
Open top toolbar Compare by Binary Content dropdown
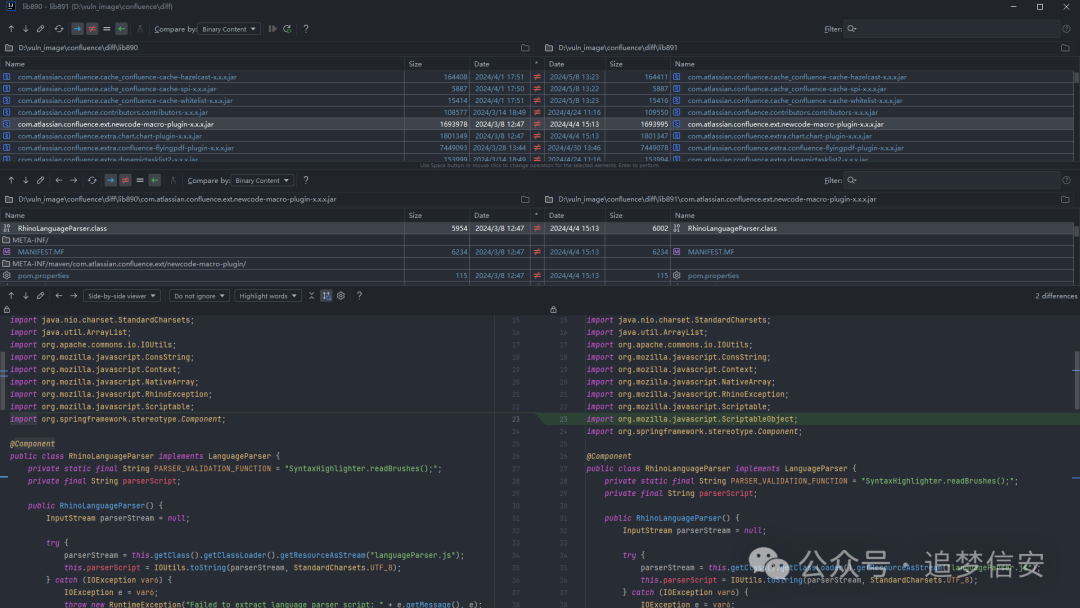[229, 29]
